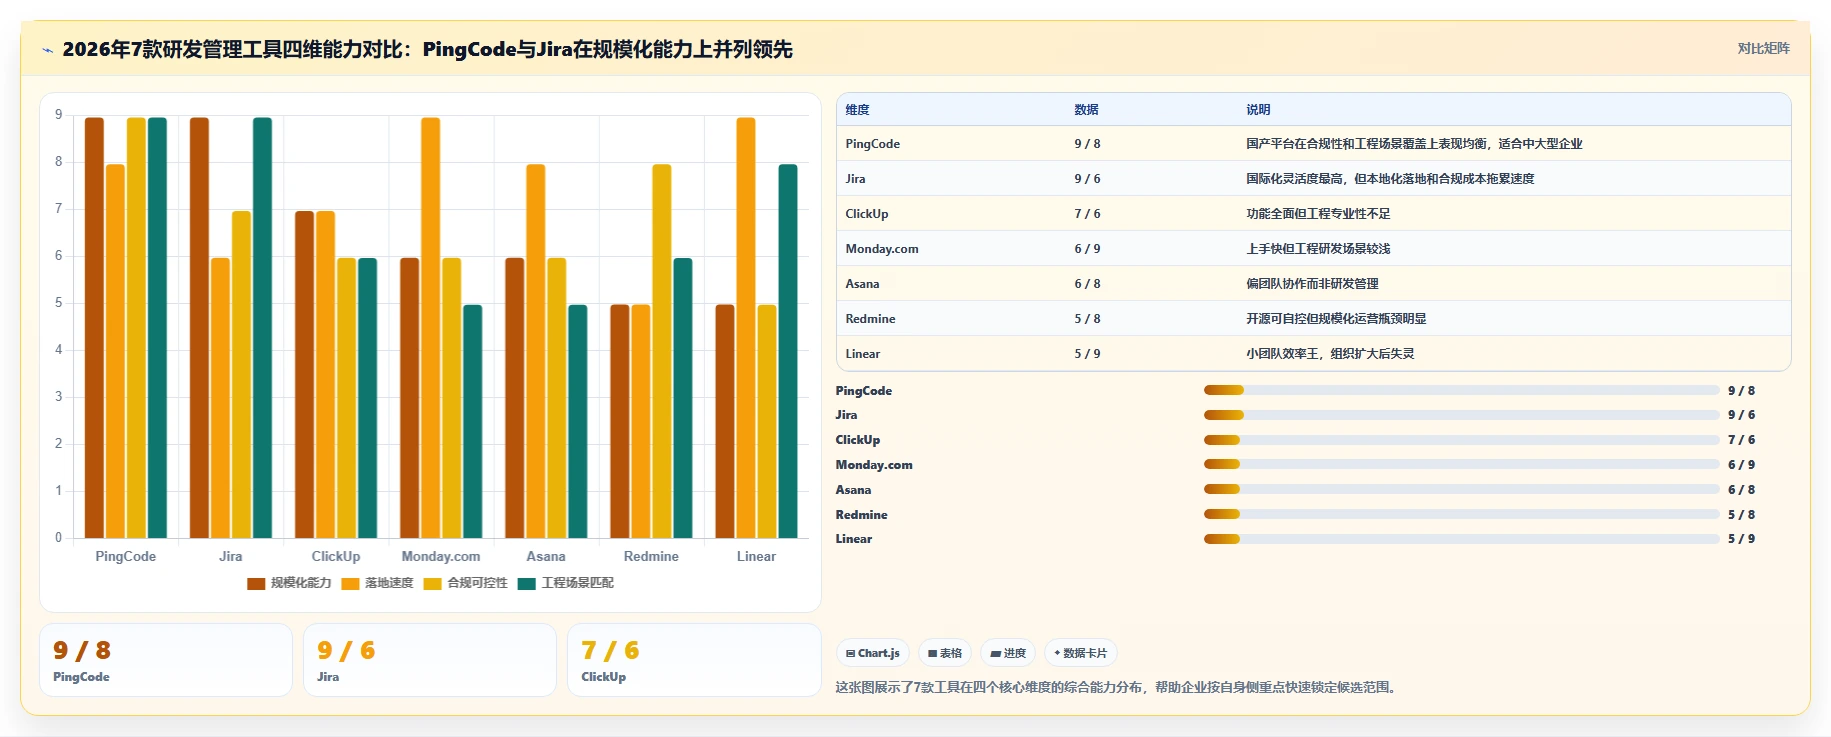Click PingCode's orange 落地速度 bar at 8
This screenshot has height=737, width=1831.
point(115,351)
